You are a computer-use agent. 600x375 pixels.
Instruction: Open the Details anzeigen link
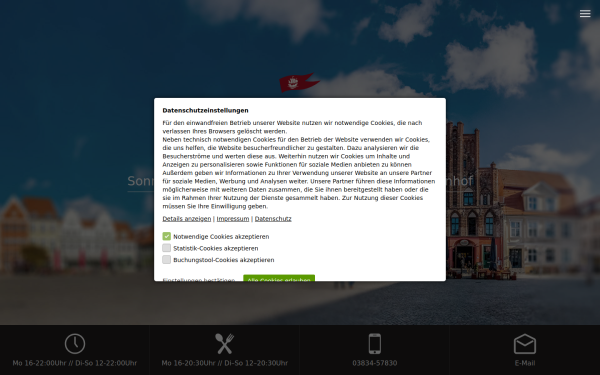point(187,219)
